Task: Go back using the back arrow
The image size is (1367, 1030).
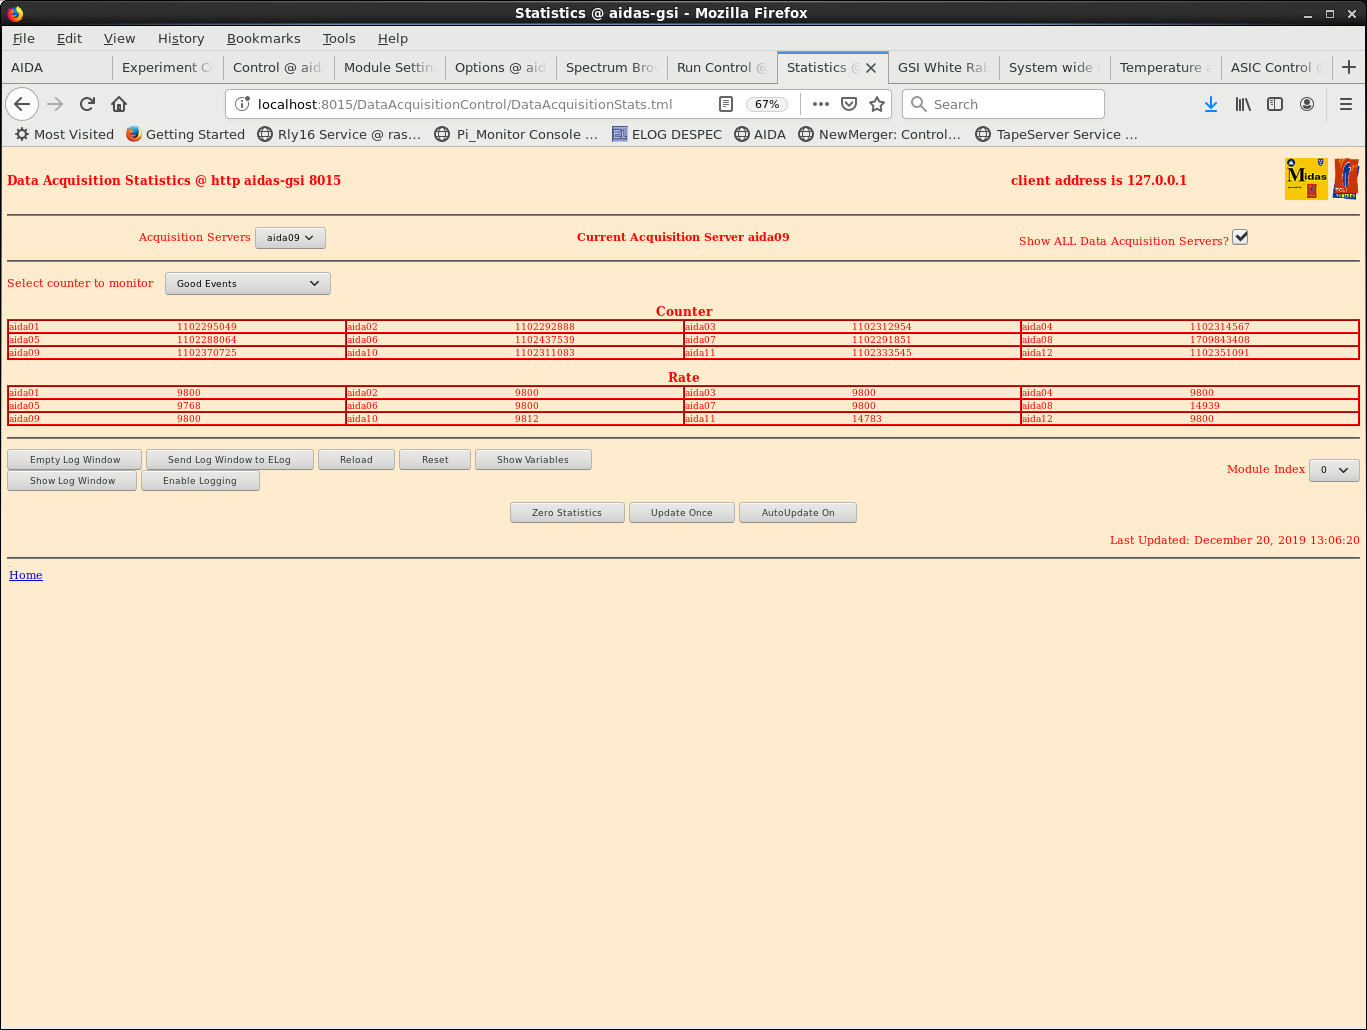Action: (x=22, y=104)
